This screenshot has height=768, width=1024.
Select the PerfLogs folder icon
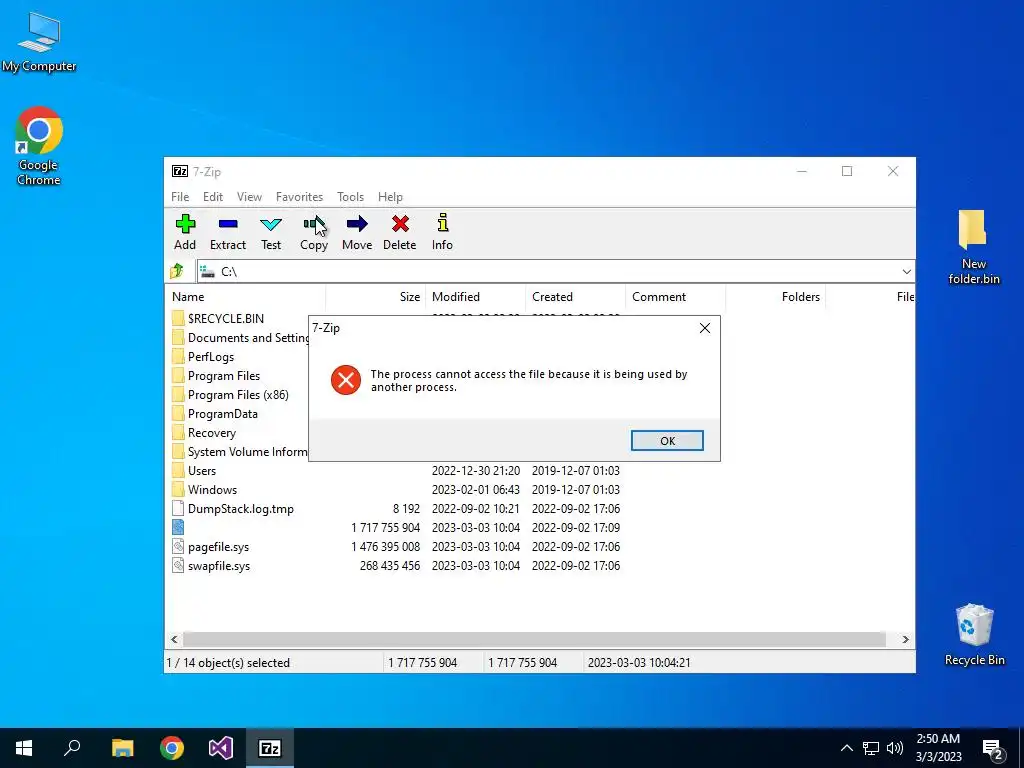(178, 357)
